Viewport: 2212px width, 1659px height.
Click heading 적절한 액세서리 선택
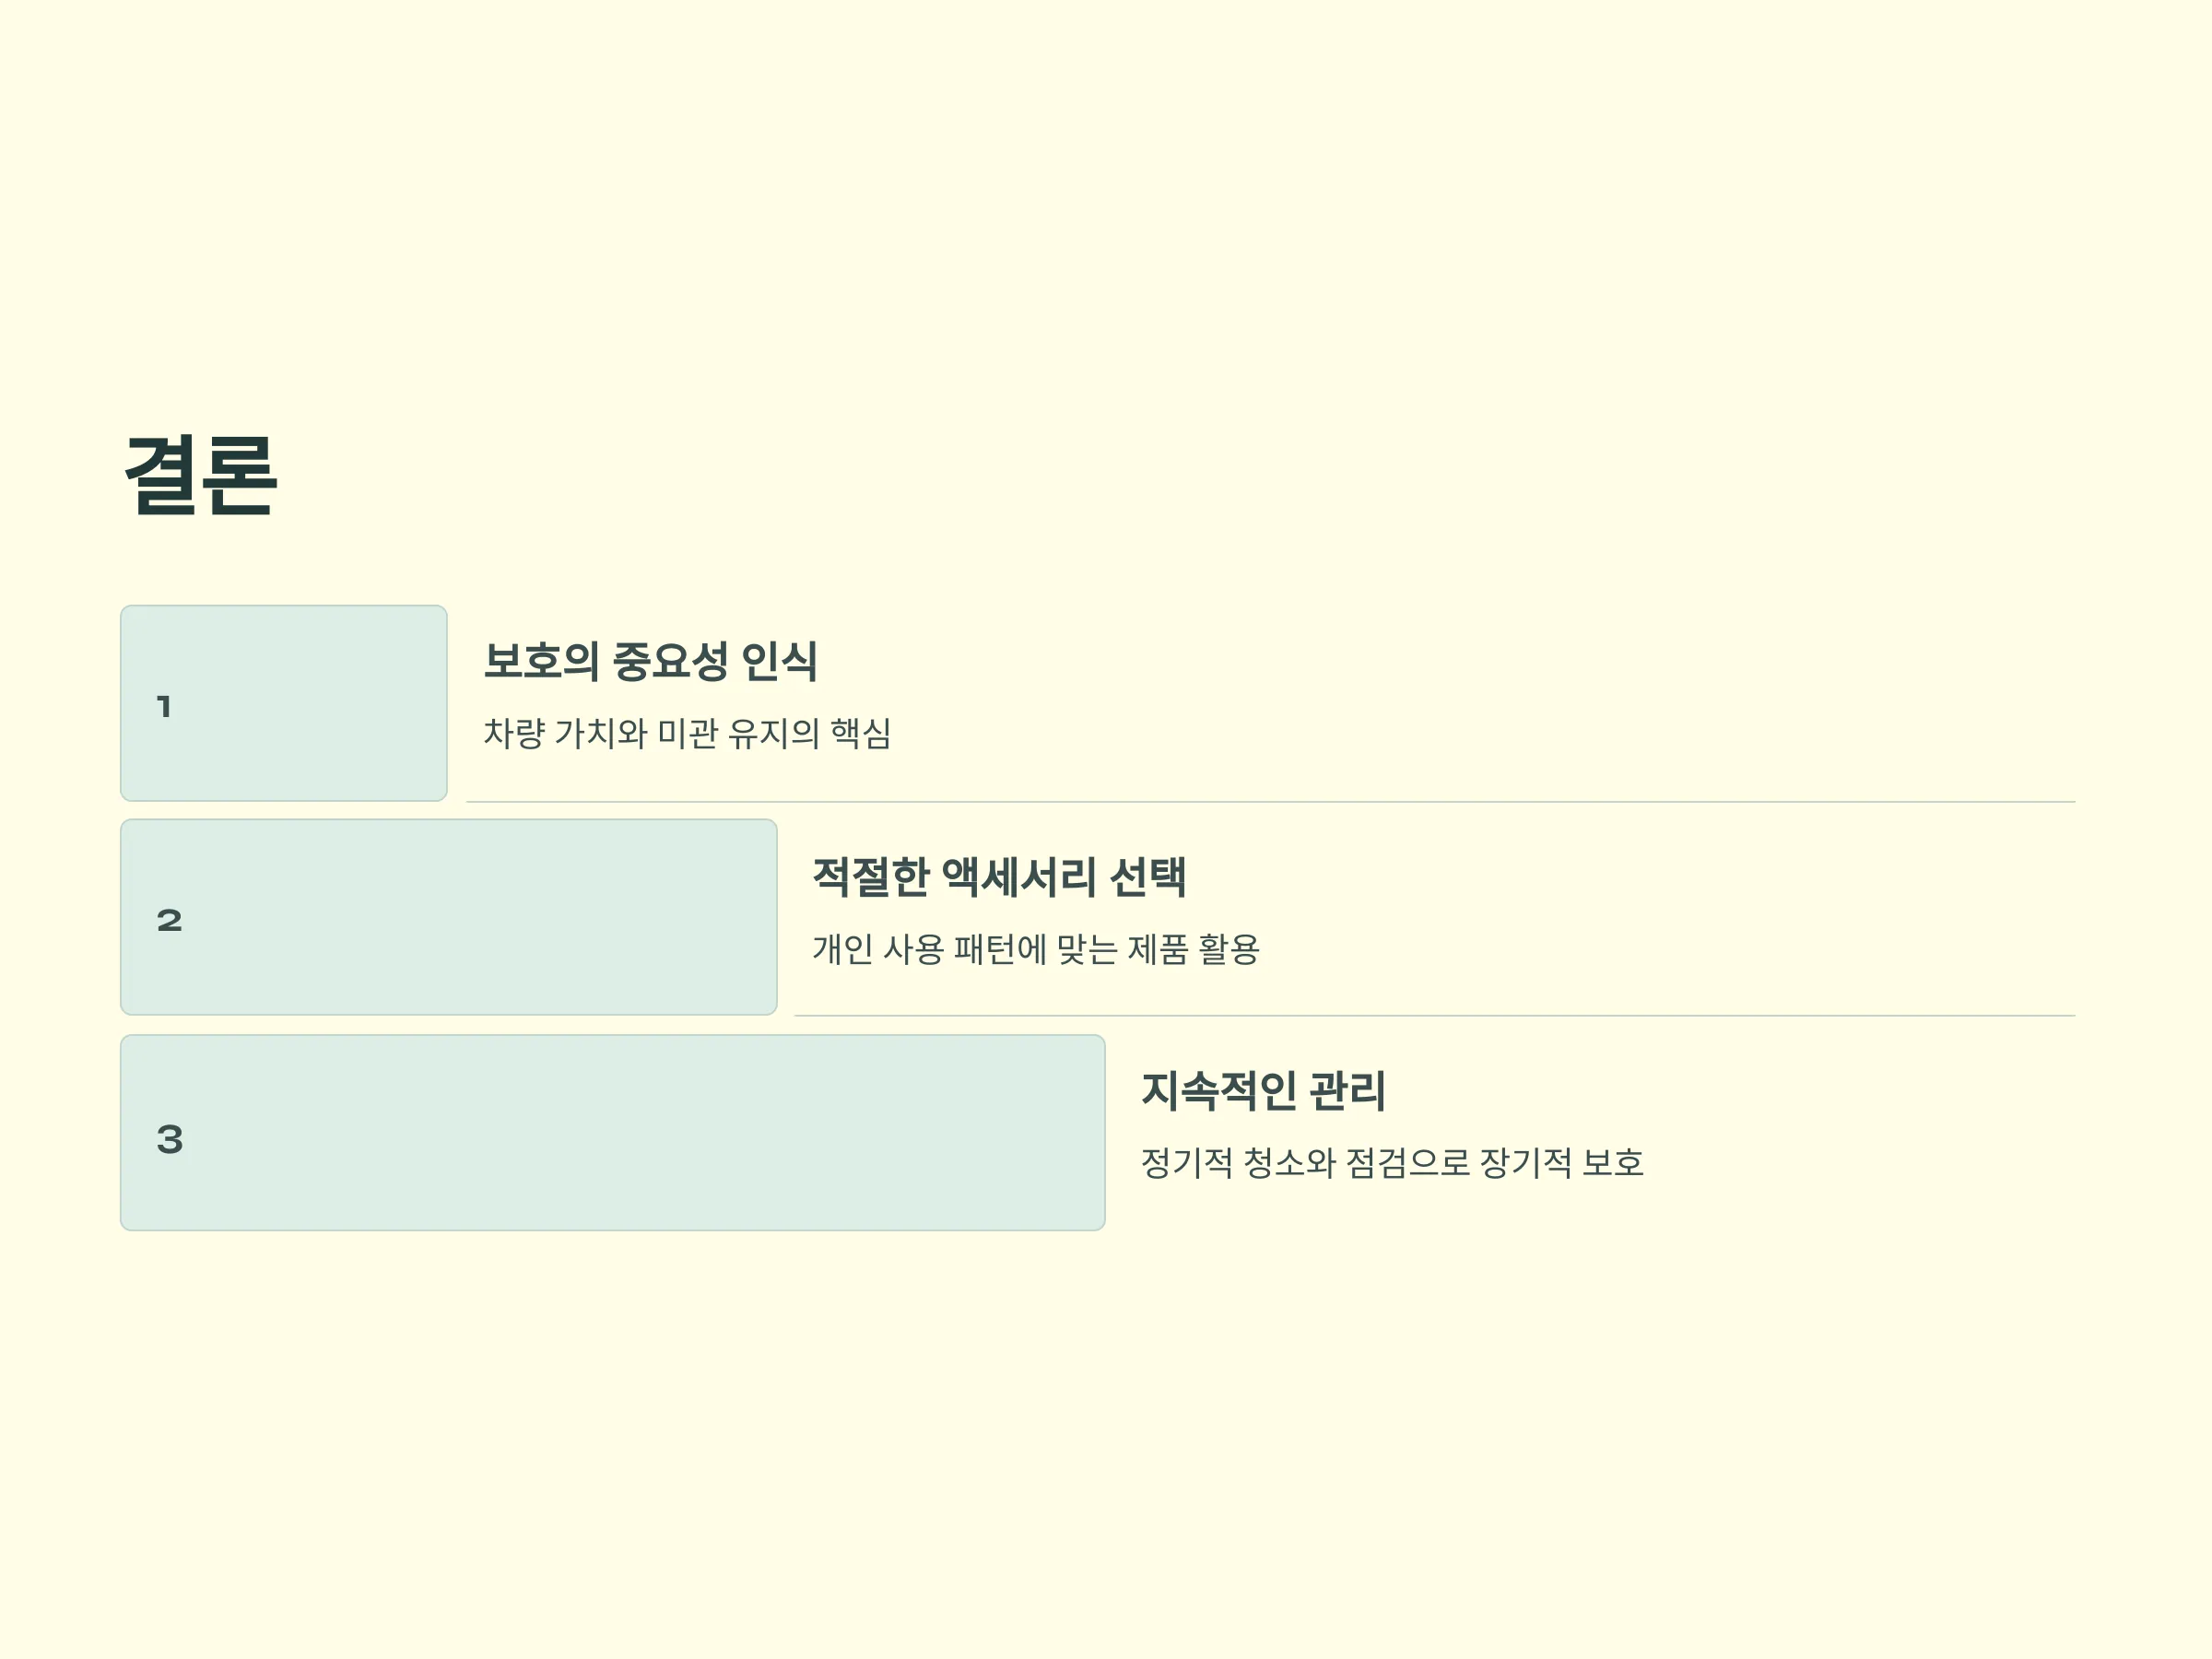999,877
